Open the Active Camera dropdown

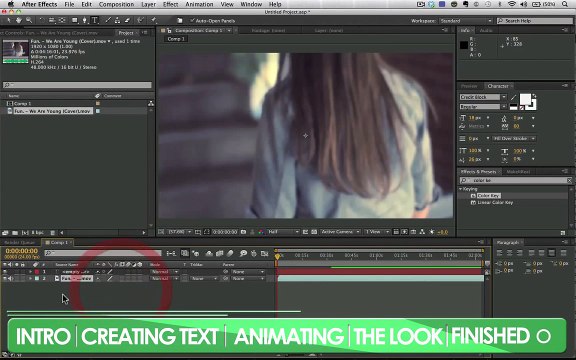click(340, 232)
